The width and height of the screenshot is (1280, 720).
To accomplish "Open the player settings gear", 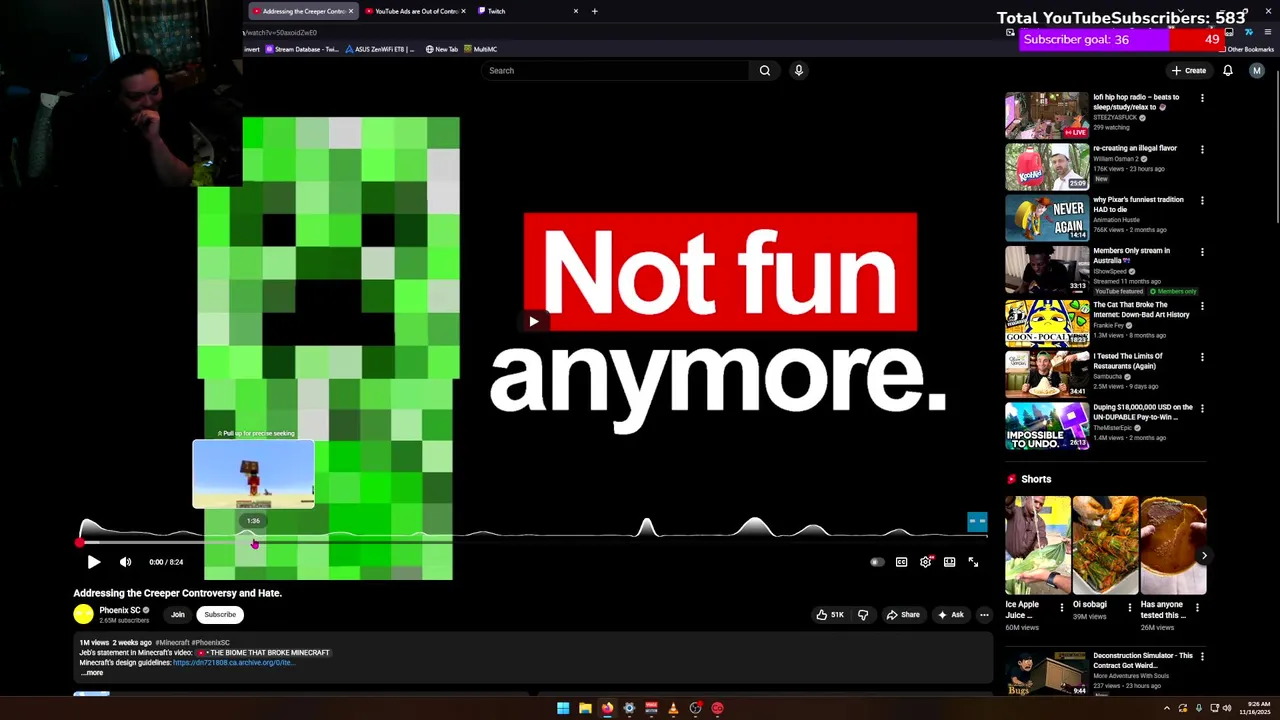I will point(925,562).
